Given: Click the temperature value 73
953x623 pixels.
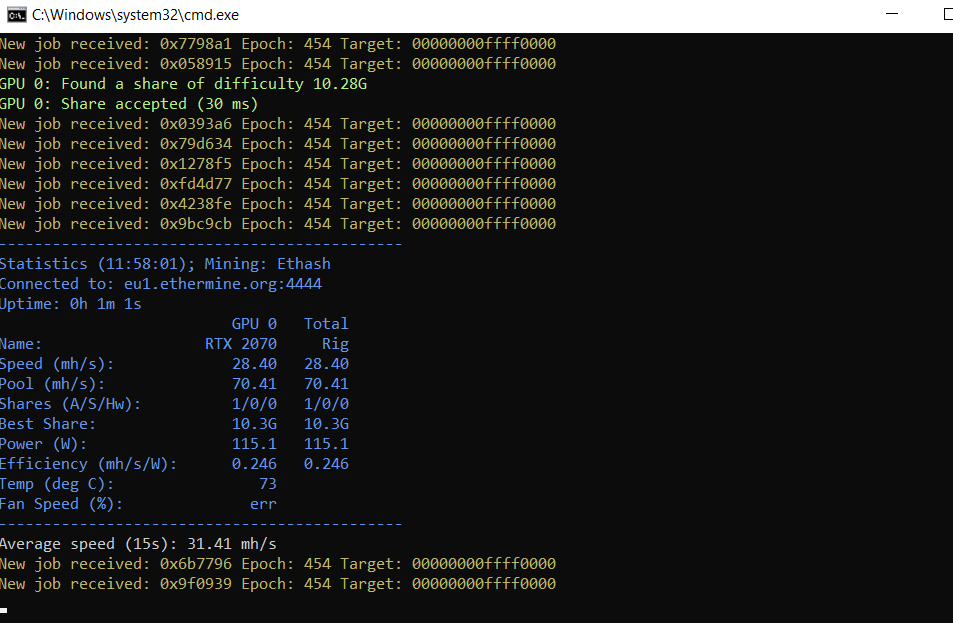Looking at the screenshot, I should tap(268, 484).
